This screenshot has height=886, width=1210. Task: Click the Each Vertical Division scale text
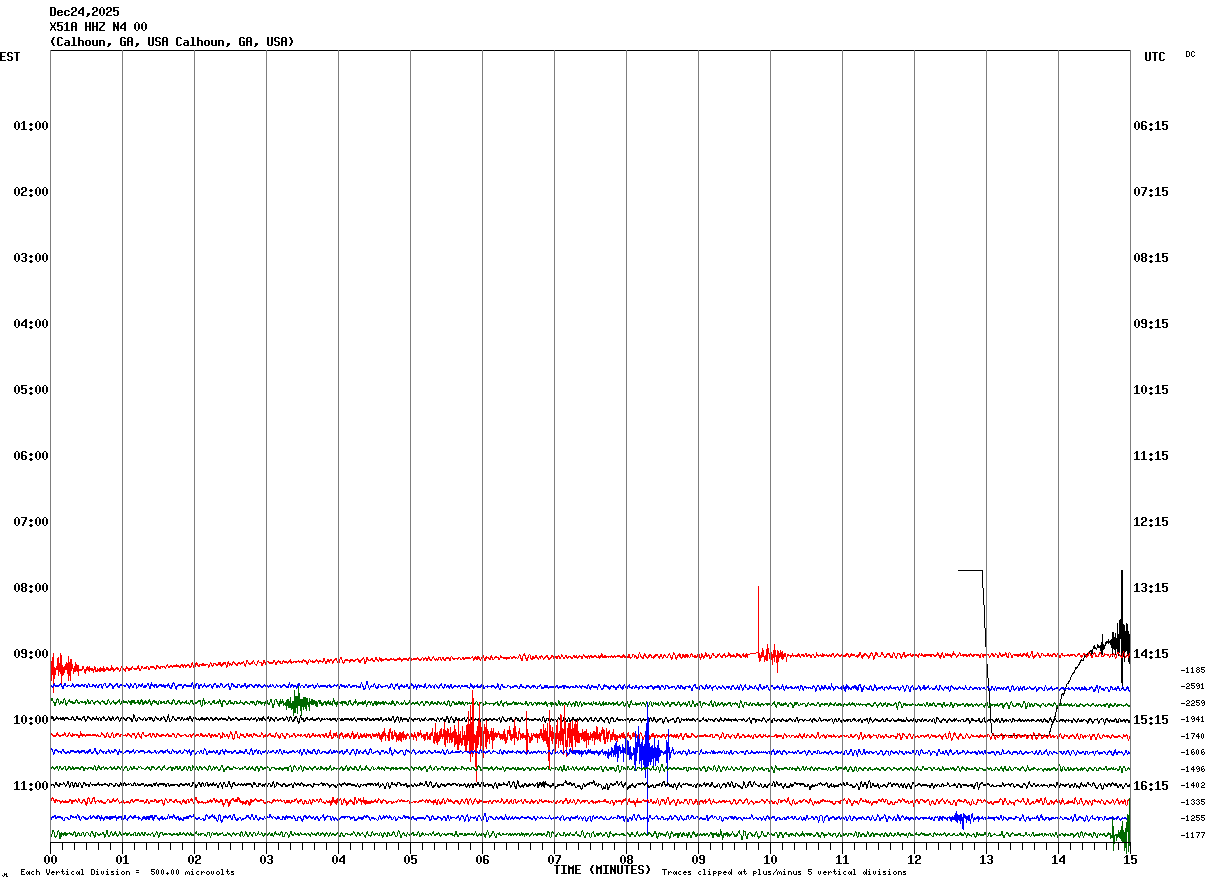pos(127,873)
